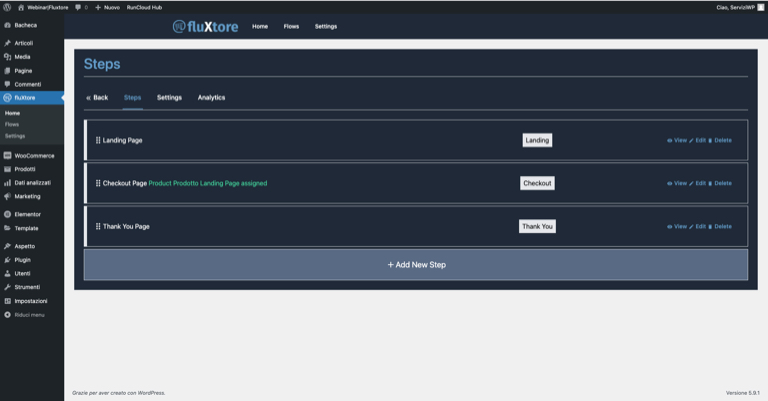Screen dimensions: 768x401
Task: Open Elementor in the sidebar
Action: click(x=26, y=214)
